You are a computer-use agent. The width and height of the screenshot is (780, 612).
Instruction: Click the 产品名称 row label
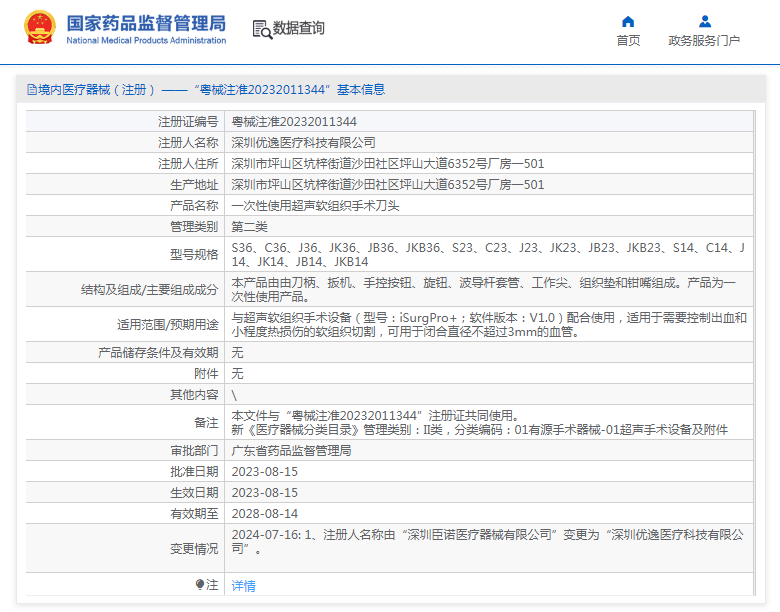(194, 205)
